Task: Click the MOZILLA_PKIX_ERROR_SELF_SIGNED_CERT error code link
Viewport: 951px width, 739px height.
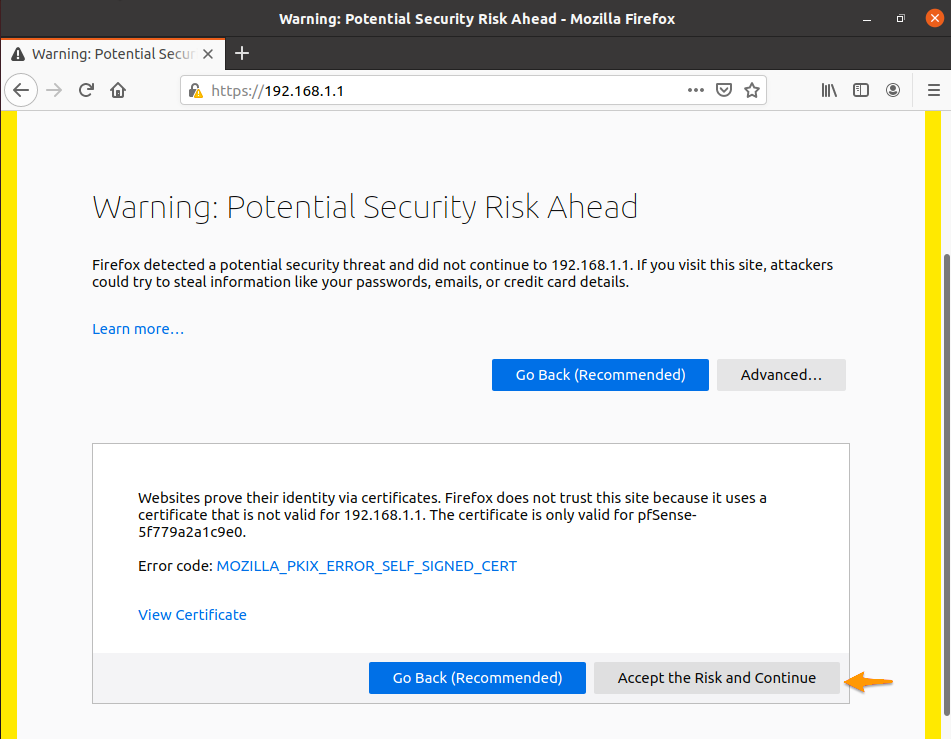Action: (x=366, y=566)
